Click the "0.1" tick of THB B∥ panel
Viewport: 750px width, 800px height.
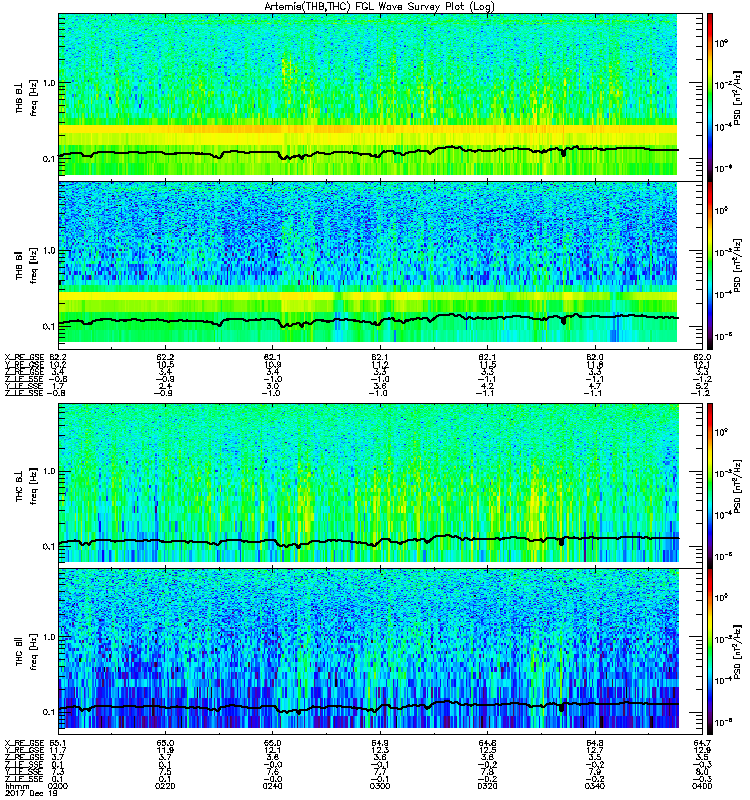point(48,326)
